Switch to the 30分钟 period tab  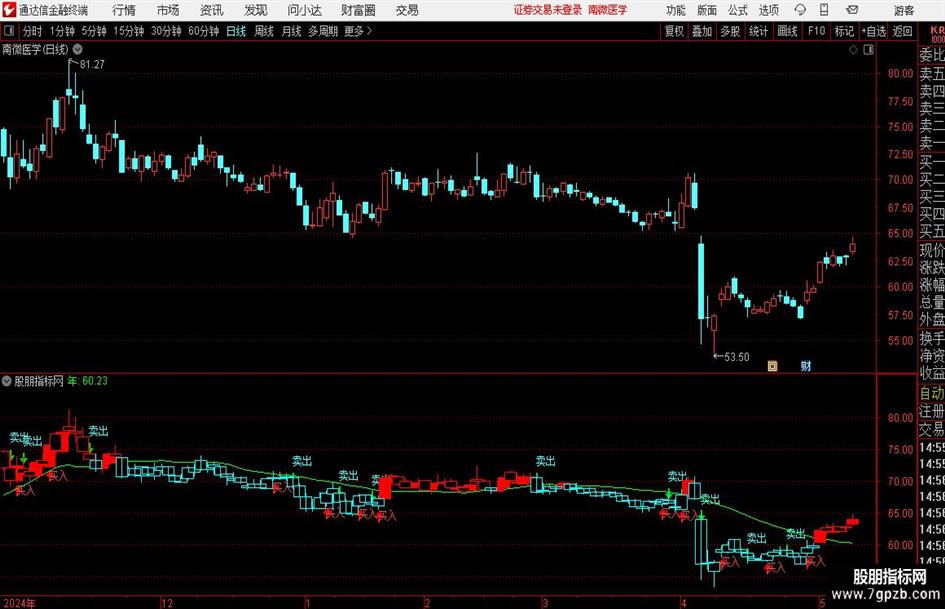[x=166, y=31]
